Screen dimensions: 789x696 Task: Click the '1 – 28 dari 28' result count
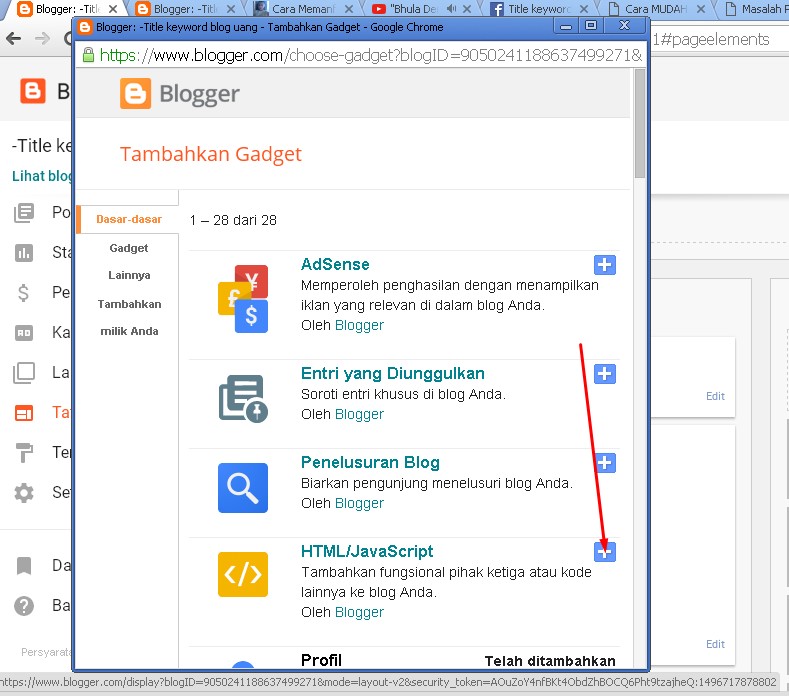[x=233, y=220]
